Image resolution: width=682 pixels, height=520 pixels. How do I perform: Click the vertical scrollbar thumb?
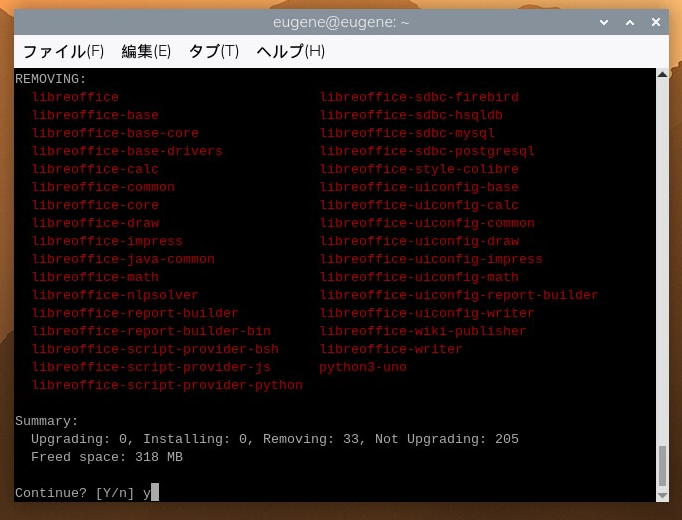(662, 466)
